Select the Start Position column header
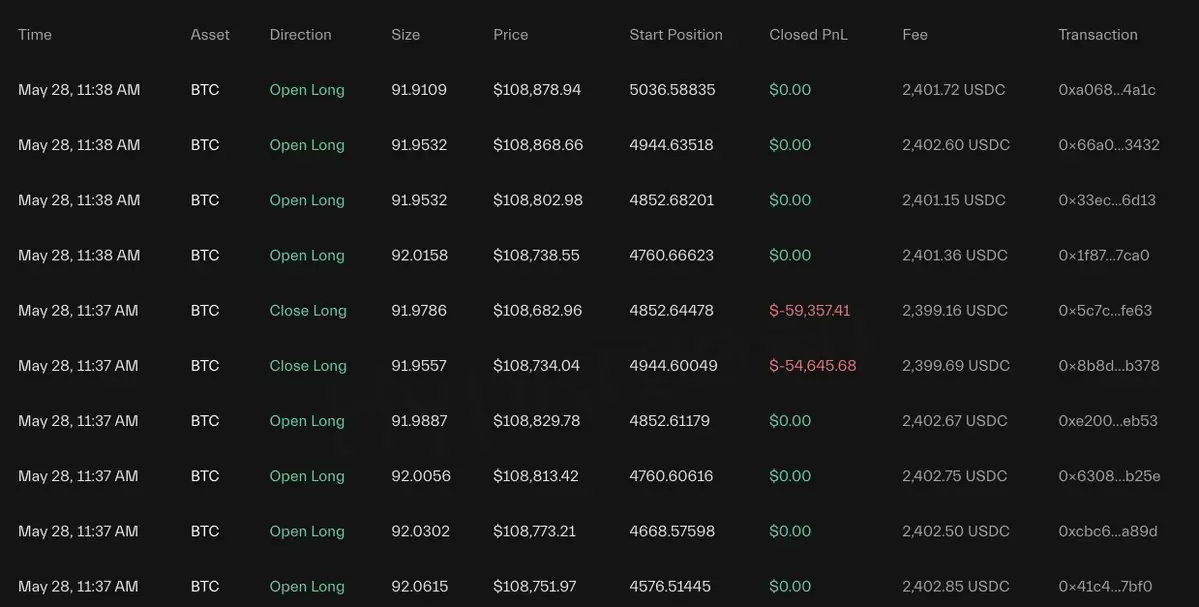 [x=676, y=34]
